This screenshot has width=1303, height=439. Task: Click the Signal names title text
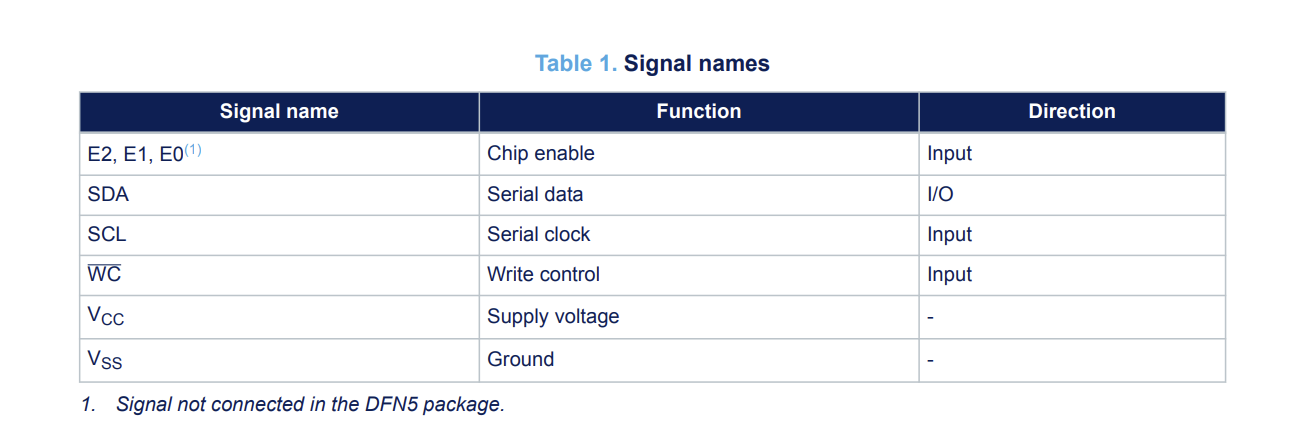(697, 64)
